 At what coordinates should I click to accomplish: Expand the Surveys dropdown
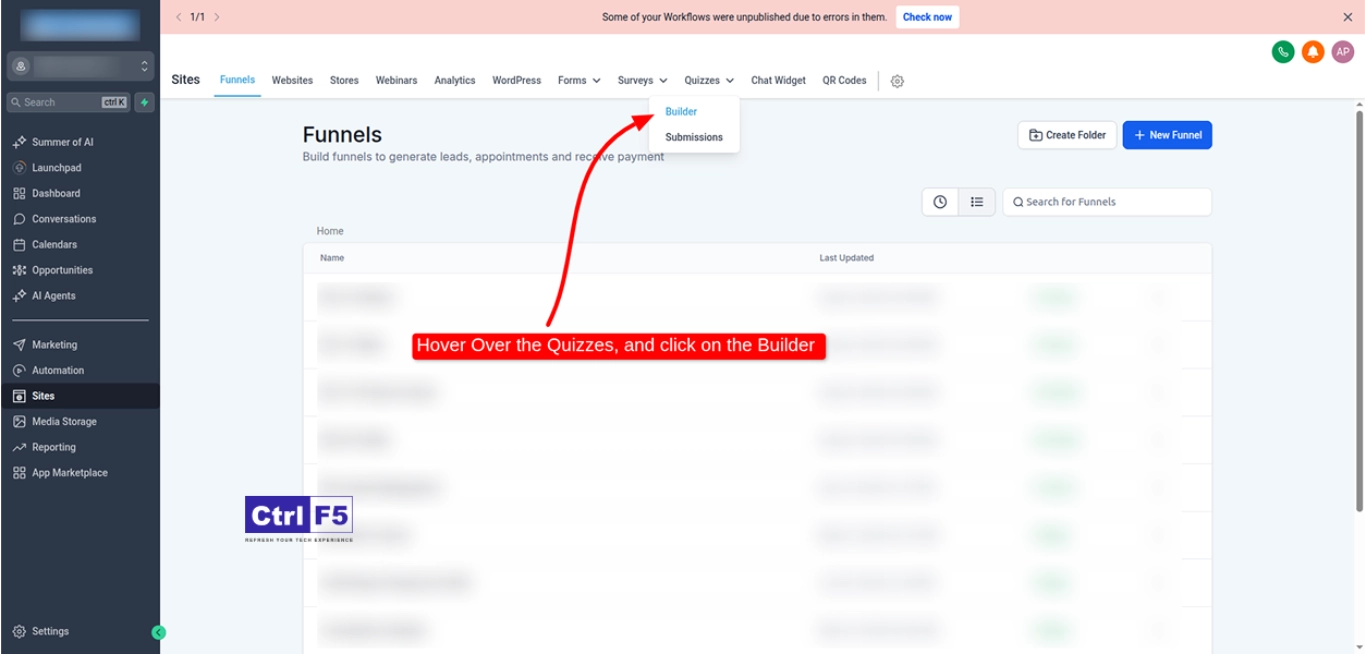point(642,80)
